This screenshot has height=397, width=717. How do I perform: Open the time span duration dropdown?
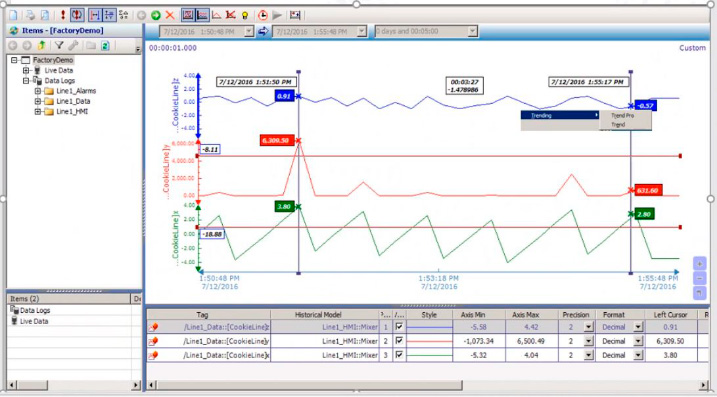472,32
